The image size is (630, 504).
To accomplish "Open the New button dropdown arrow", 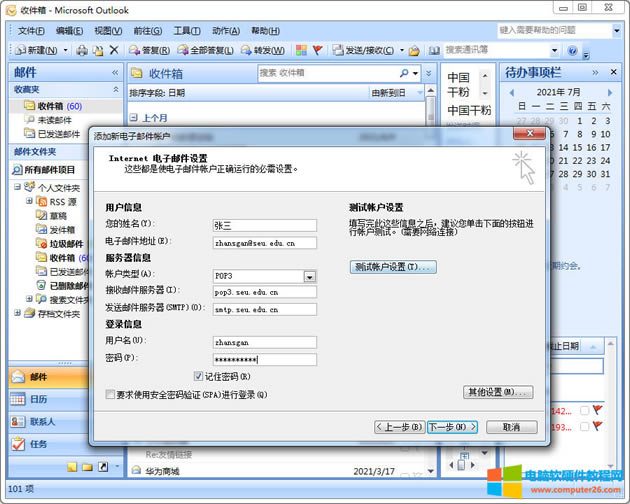I will click(x=65, y=50).
